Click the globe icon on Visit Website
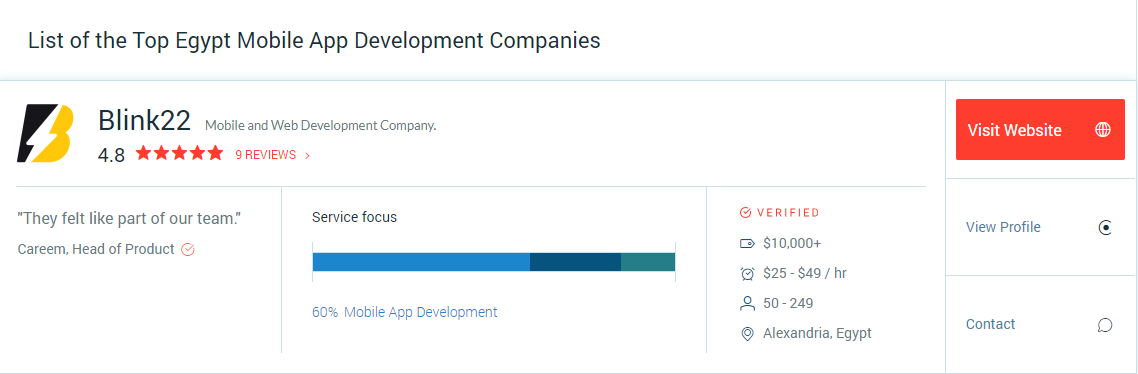The image size is (1138, 374). pos(1102,130)
